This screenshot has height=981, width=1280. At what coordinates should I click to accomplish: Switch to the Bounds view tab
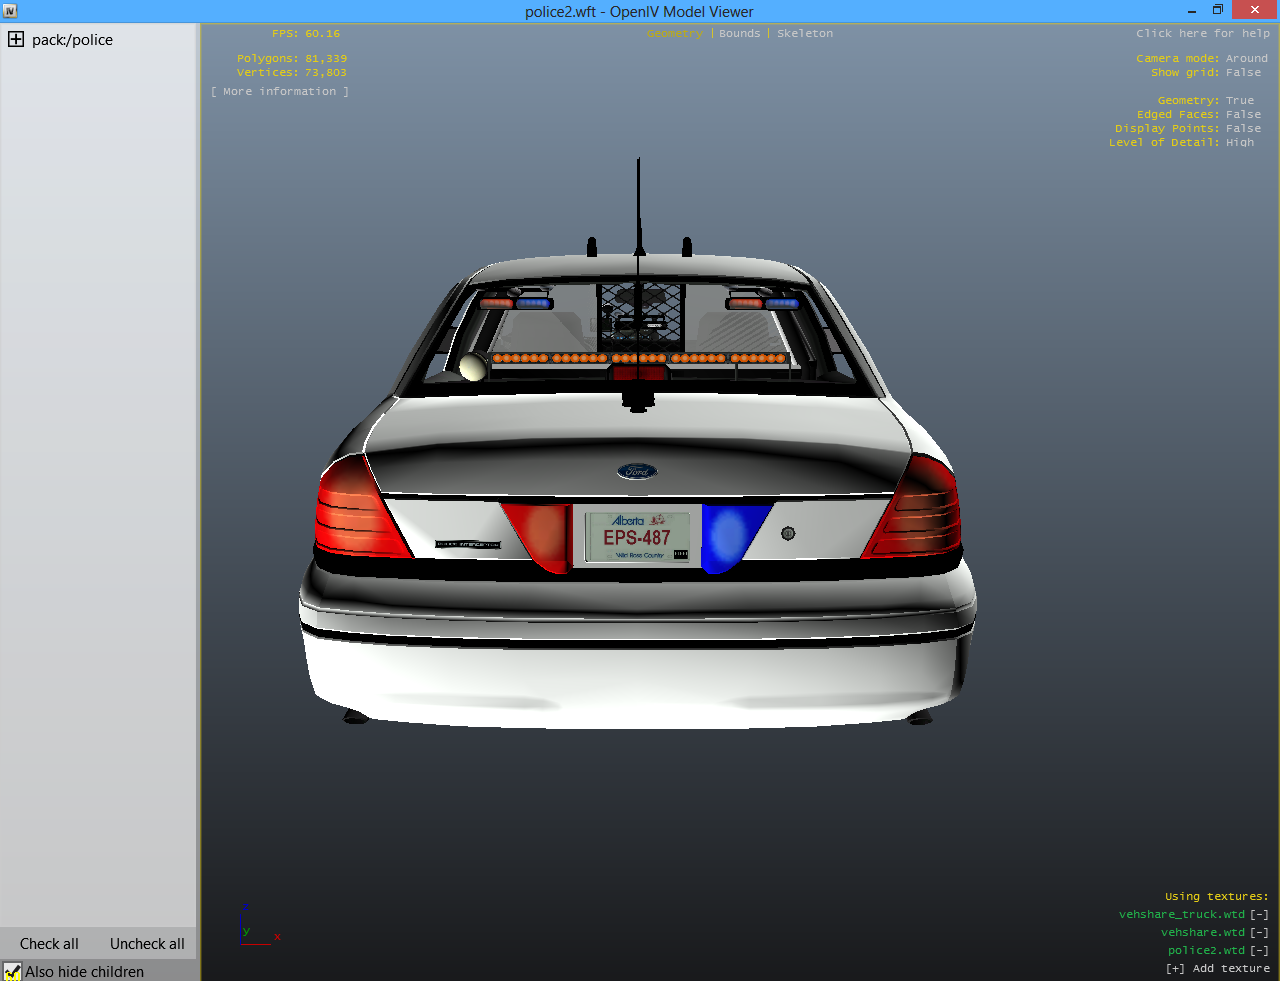739,34
